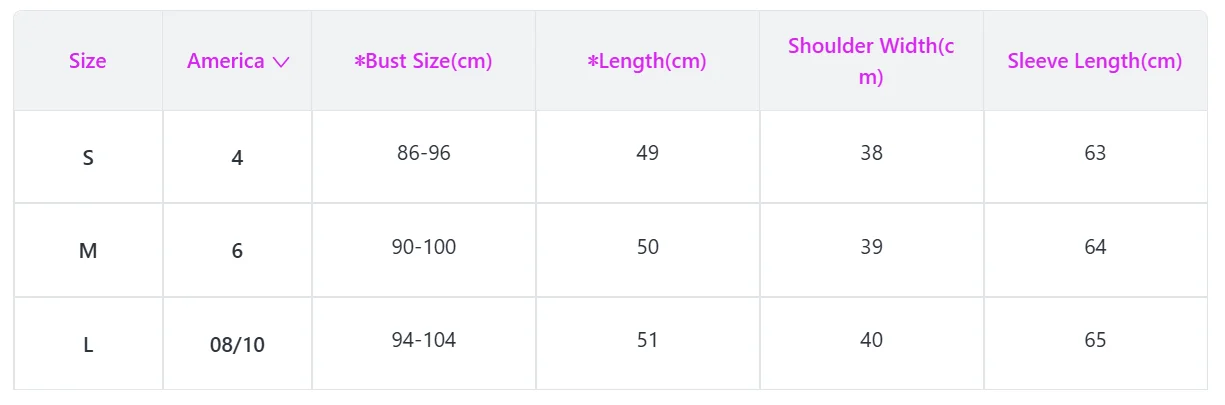The image size is (1225, 405).
Task: Click the 86-96 bust size cell
Action: 423,153
